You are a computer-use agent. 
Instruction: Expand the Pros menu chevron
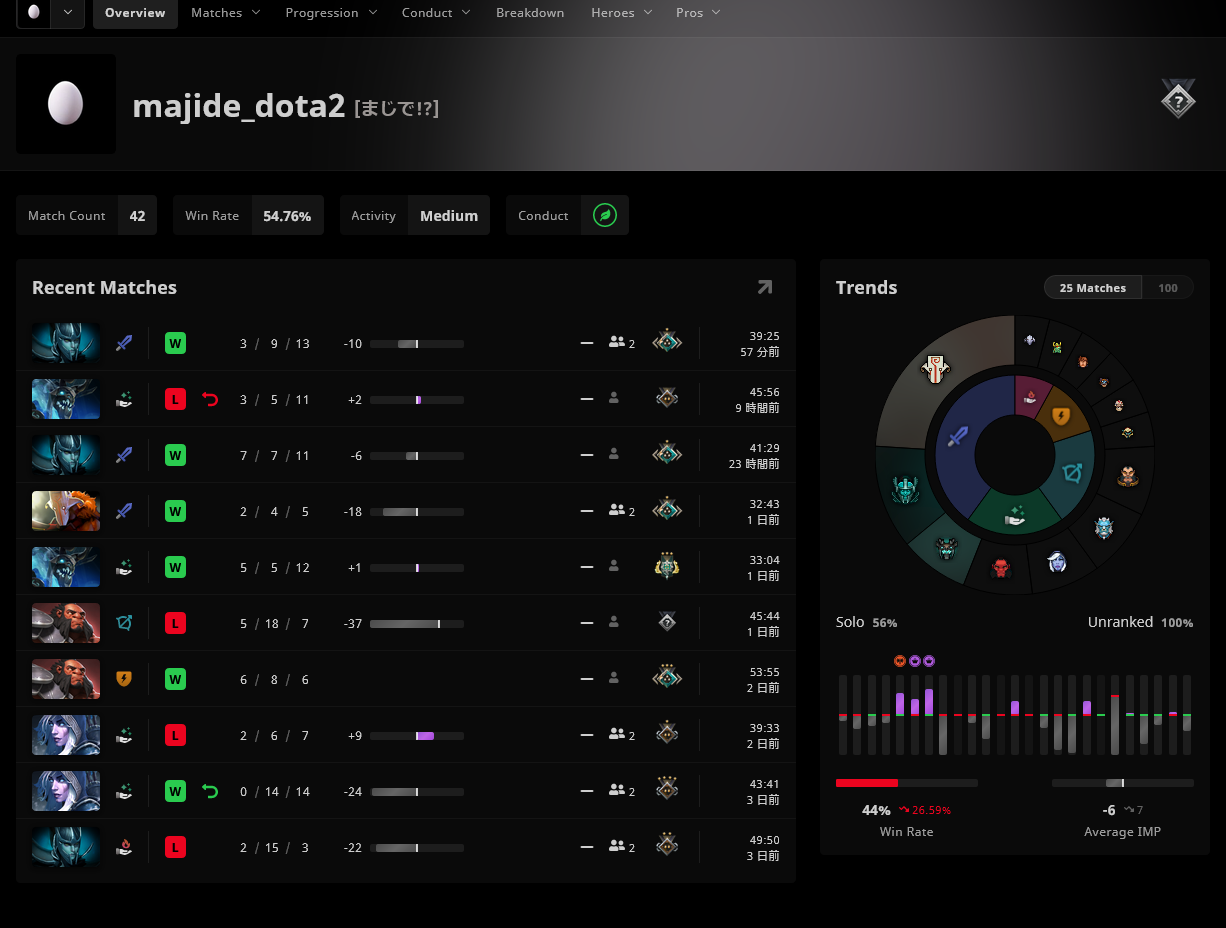tap(717, 13)
